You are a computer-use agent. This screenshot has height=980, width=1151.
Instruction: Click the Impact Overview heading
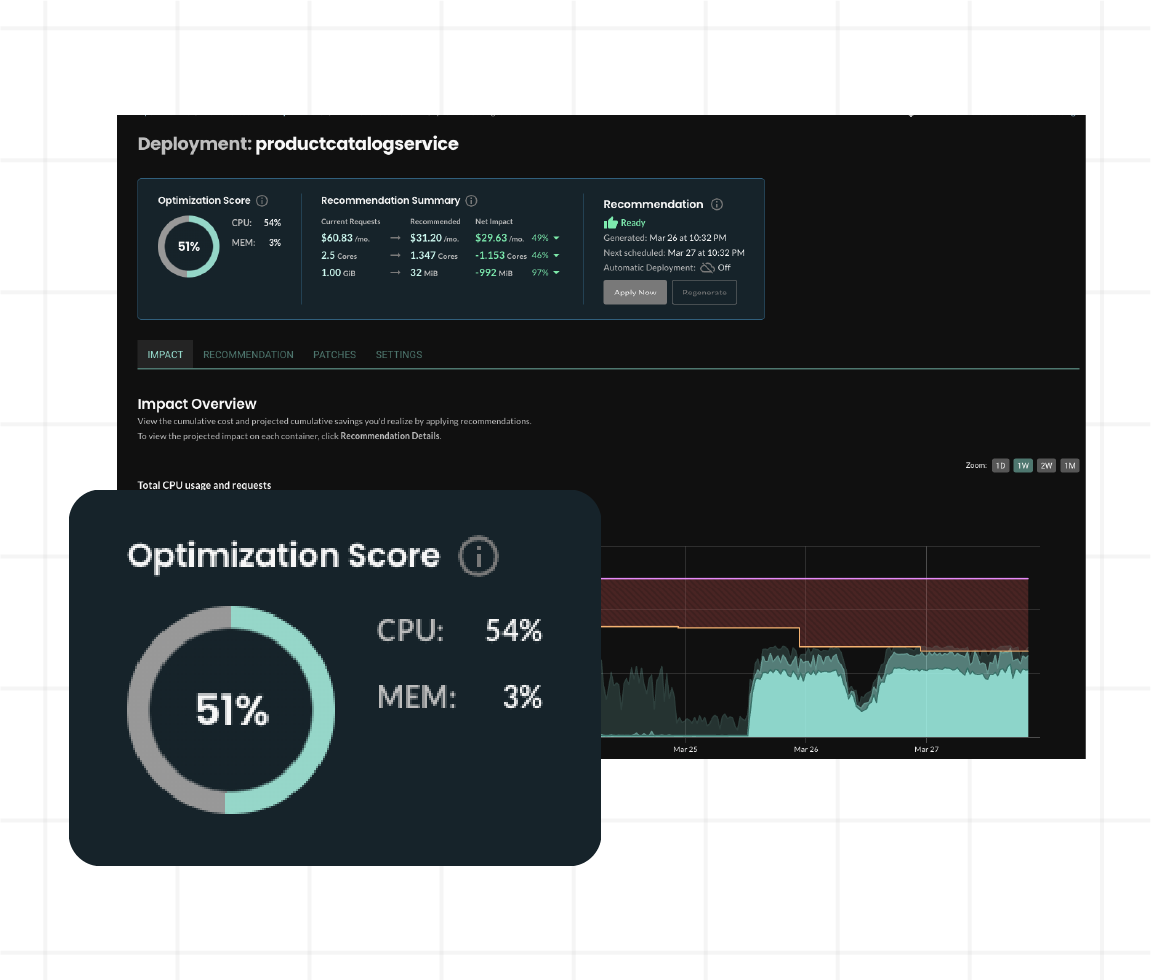pyautogui.click(x=197, y=404)
